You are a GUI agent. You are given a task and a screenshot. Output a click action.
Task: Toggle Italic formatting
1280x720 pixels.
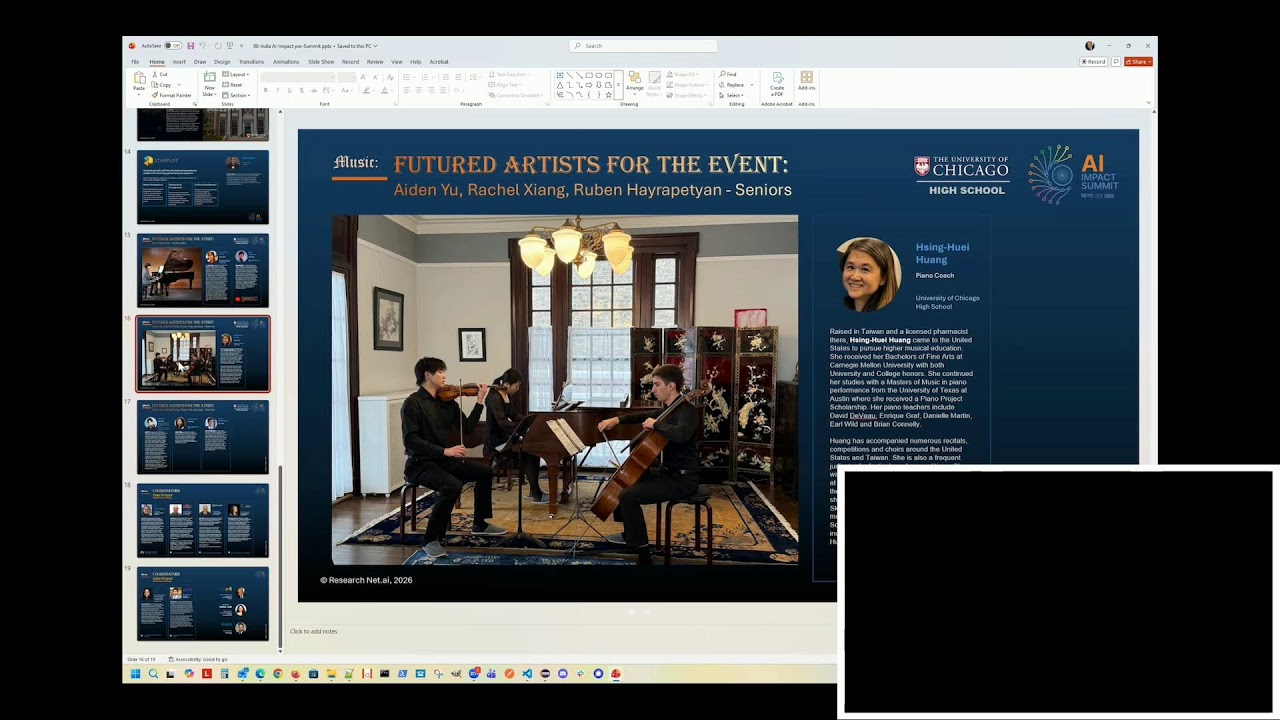pyautogui.click(x=277, y=90)
